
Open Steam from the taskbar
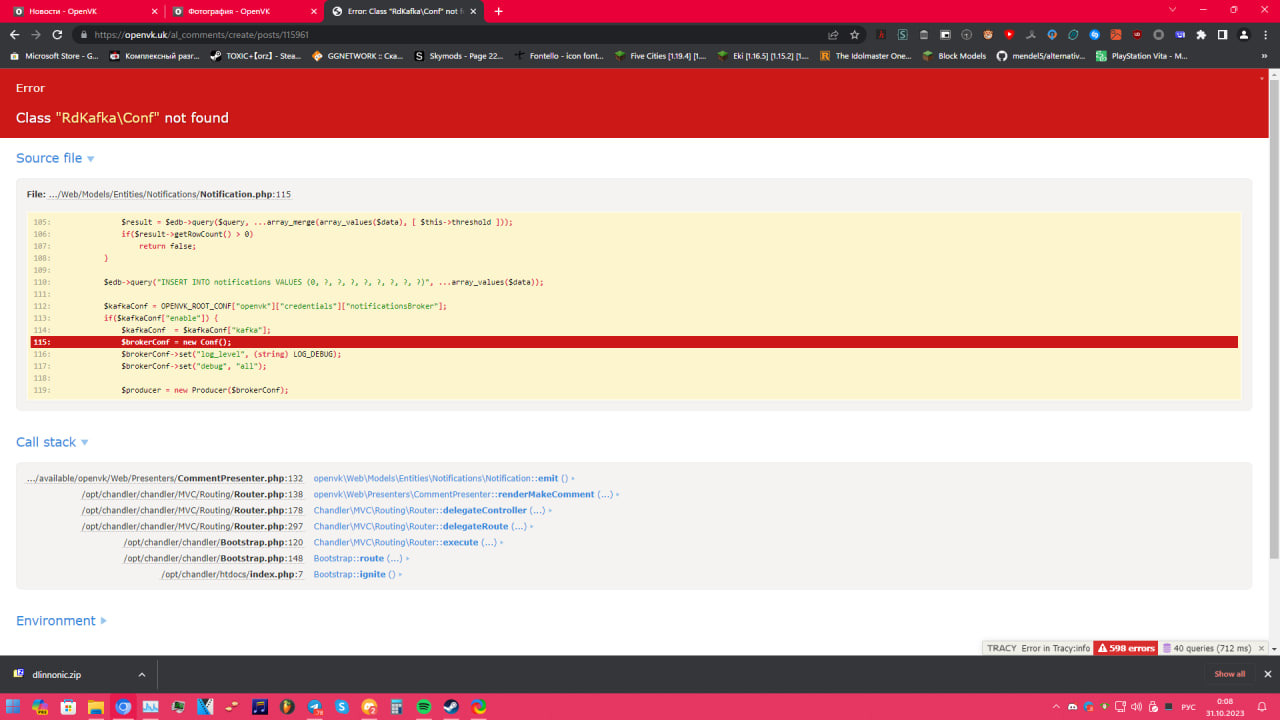(x=451, y=707)
